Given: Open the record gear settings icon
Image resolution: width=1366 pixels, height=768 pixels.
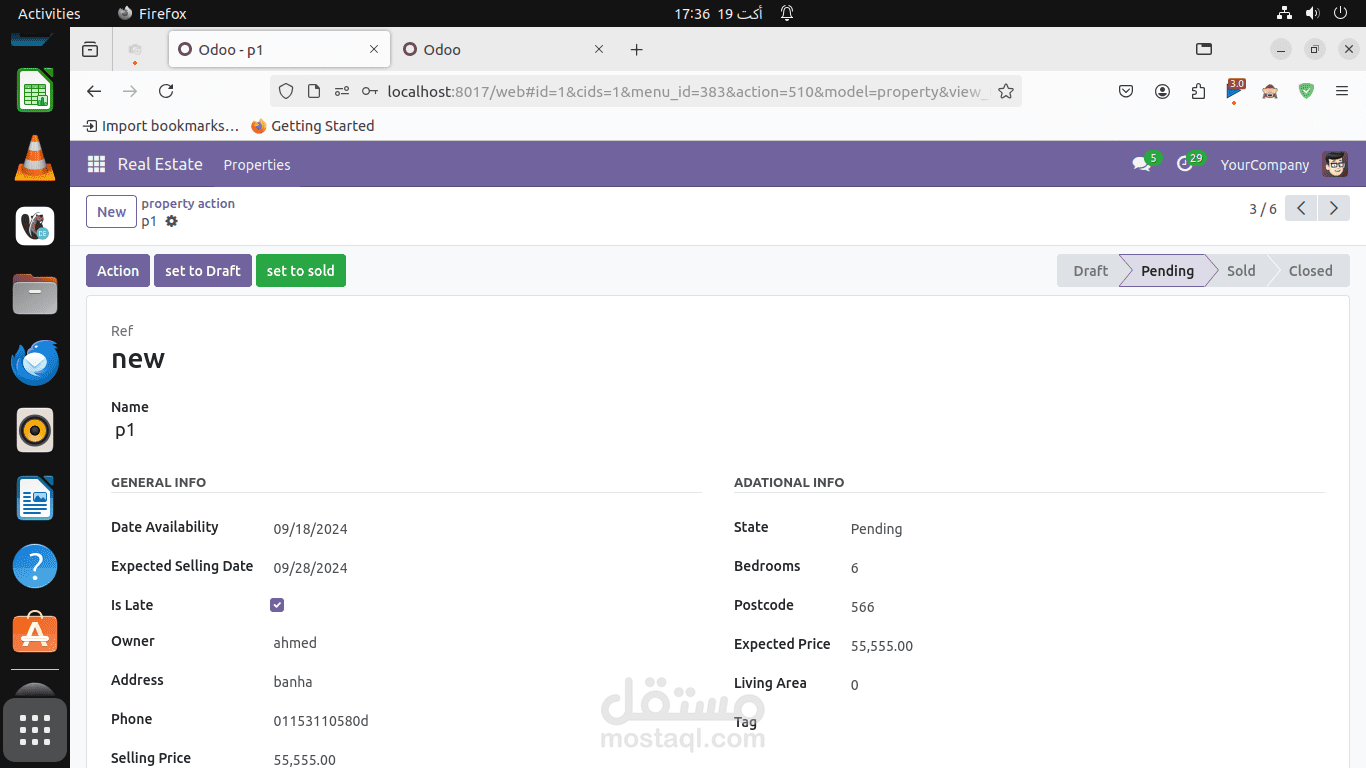Looking at the screenshot, I should point(171,221).
